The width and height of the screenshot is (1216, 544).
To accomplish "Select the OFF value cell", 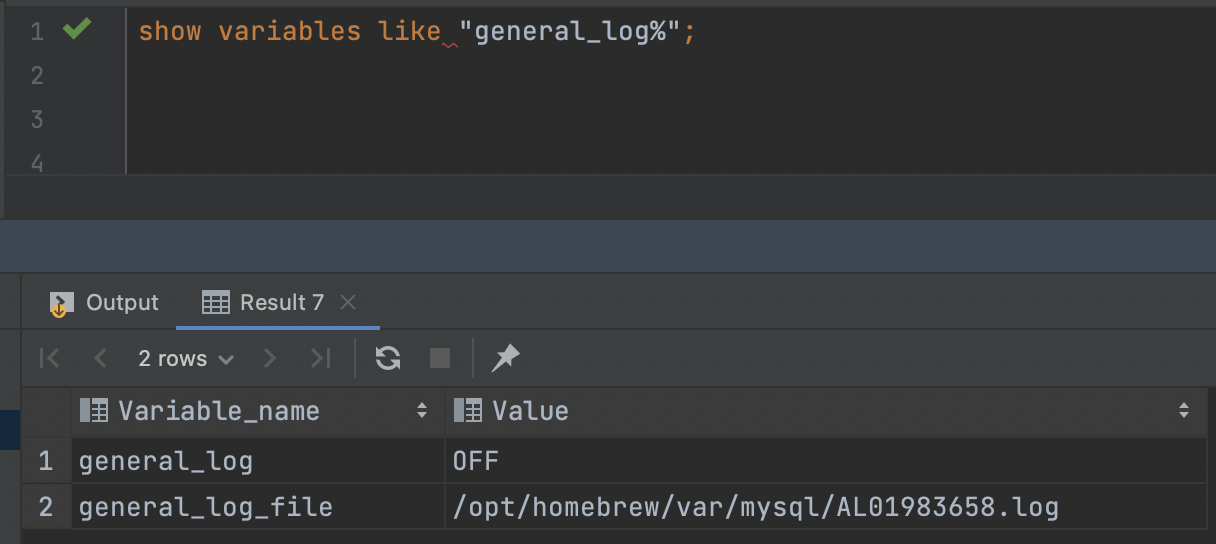I will (826, 461).
